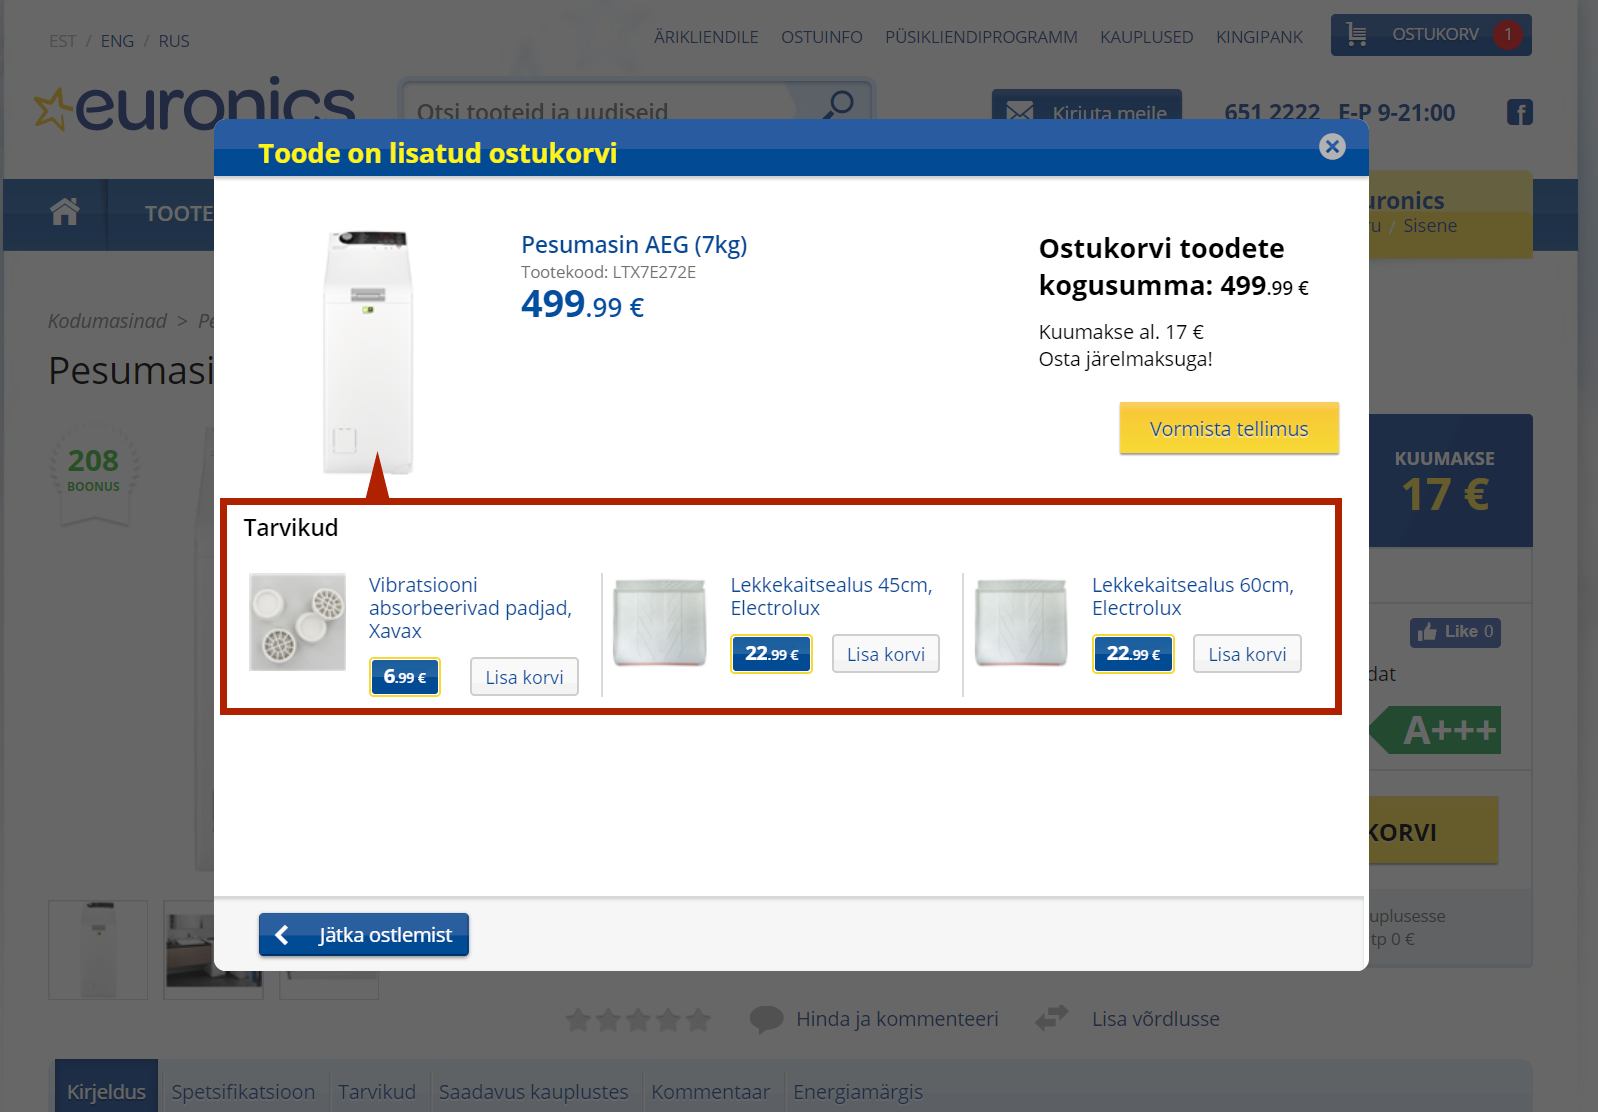1598x1112 pixels.
Task: Click the 22.99 € price of 60cm tray
Action: pyautogui.click(x=1133, y=654)
